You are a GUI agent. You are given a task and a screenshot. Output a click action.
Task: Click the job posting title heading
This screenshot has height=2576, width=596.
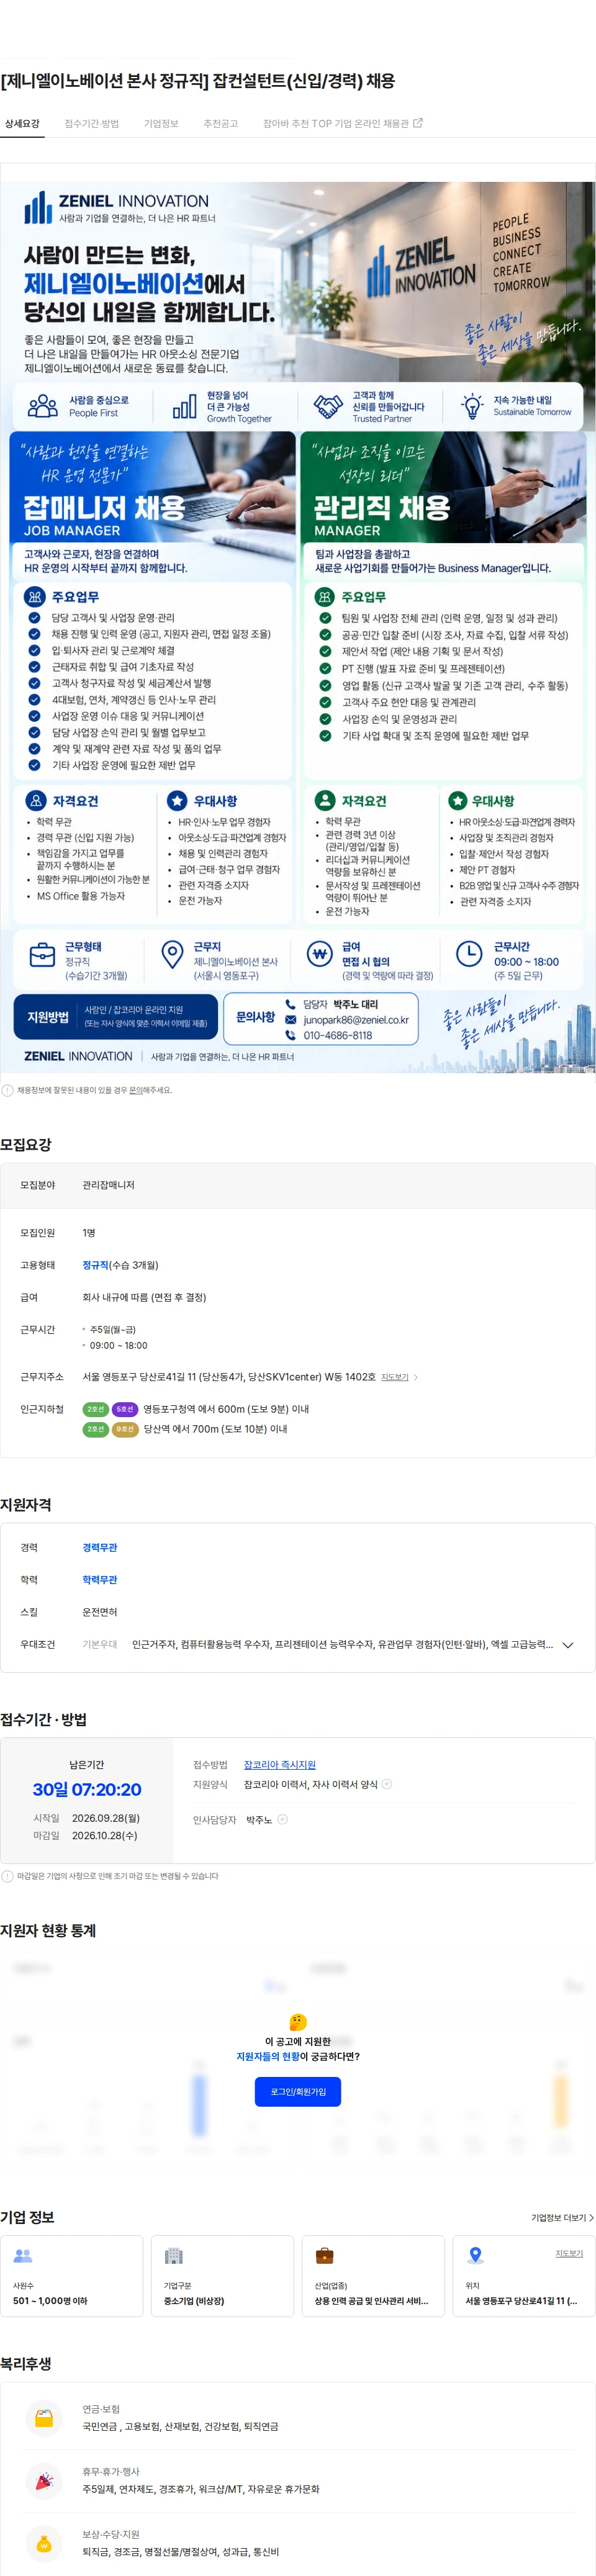pyautogui.click(x=198, y=81)
